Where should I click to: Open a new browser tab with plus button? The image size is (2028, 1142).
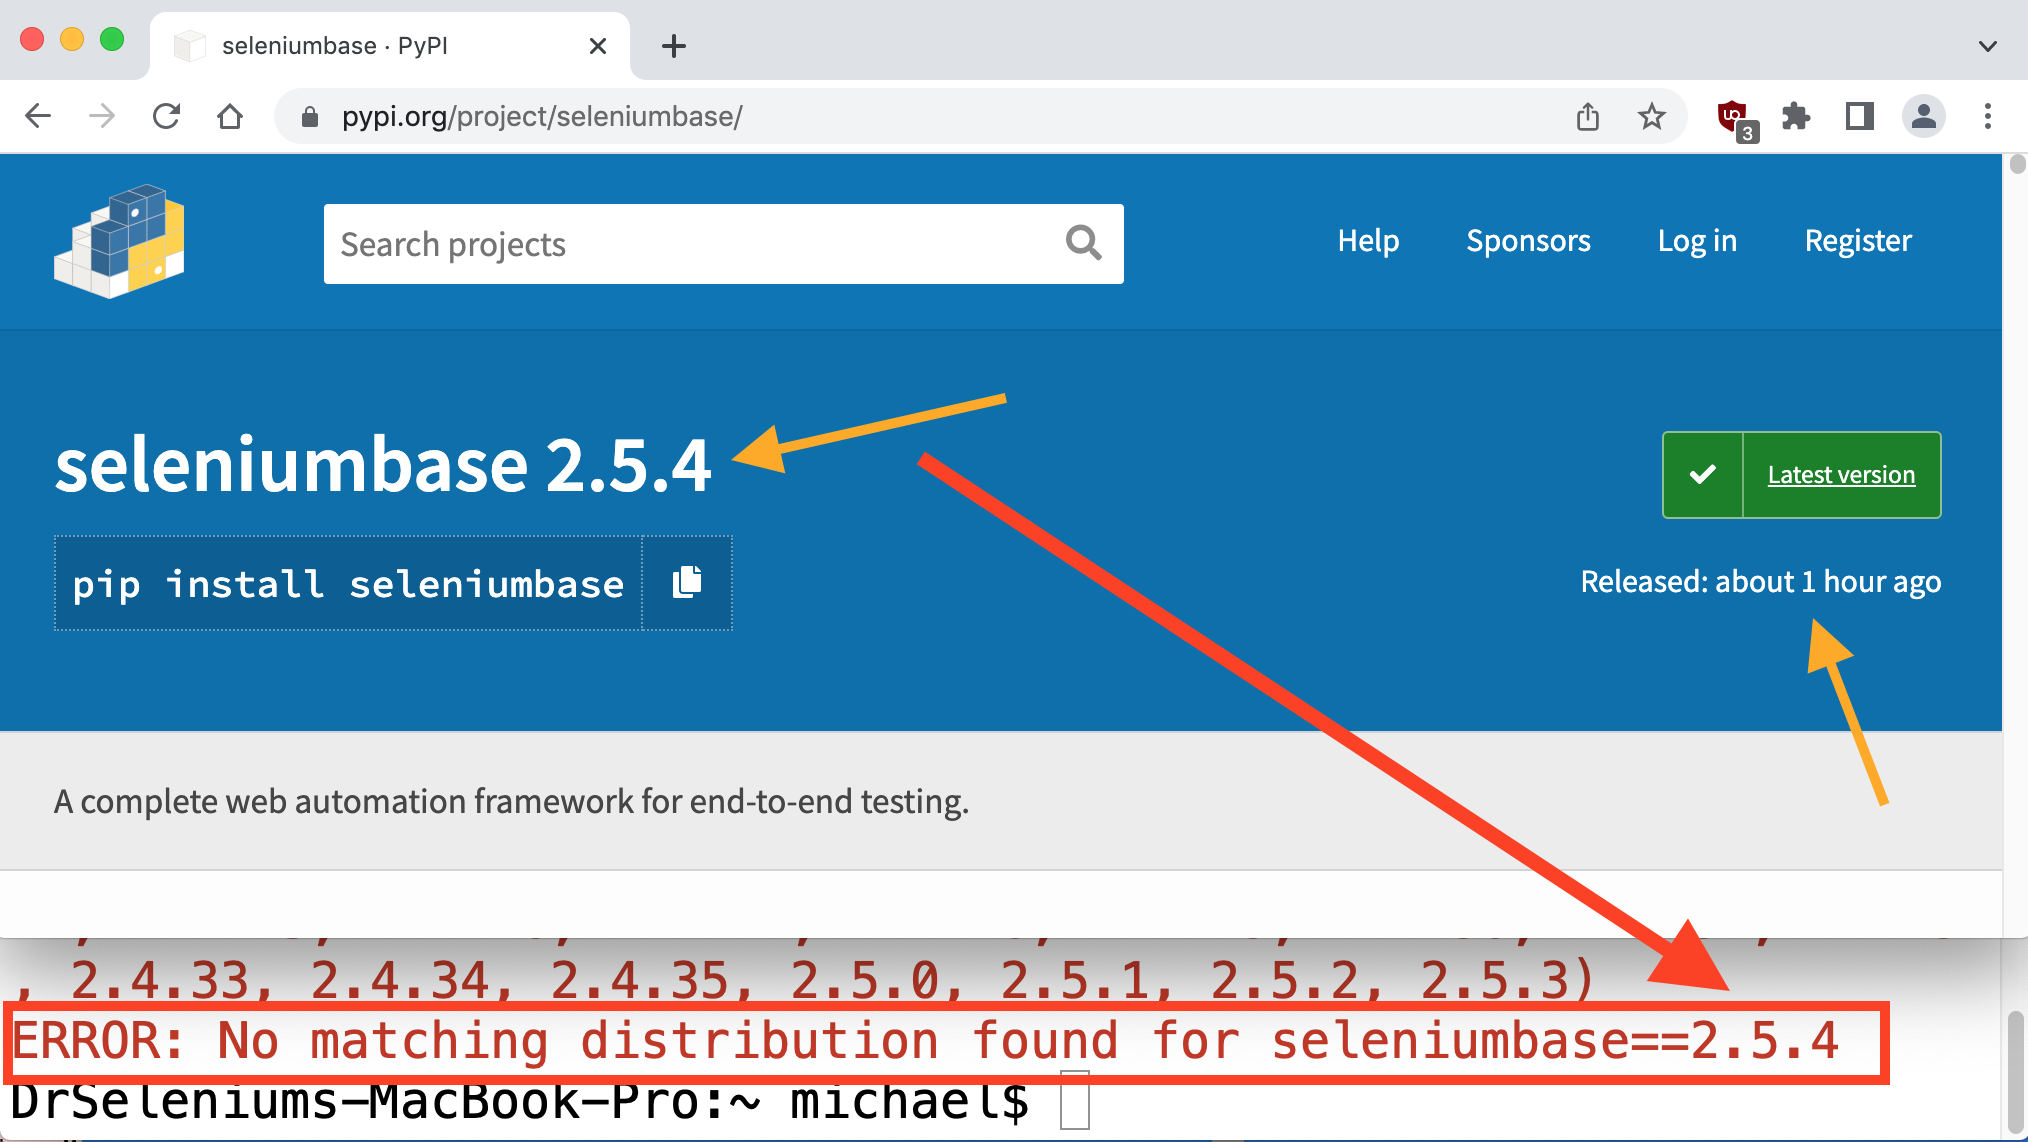point(673,45)
